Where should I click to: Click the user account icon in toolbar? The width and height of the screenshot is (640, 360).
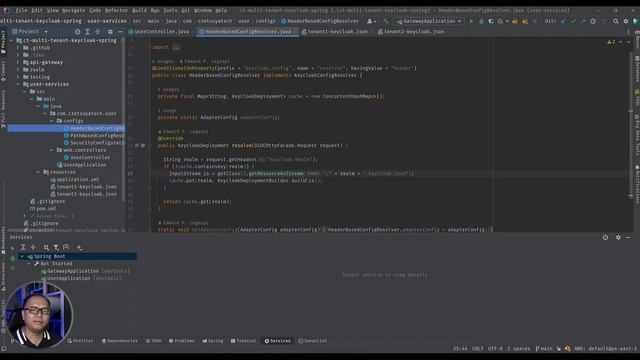tap(371, 21)
